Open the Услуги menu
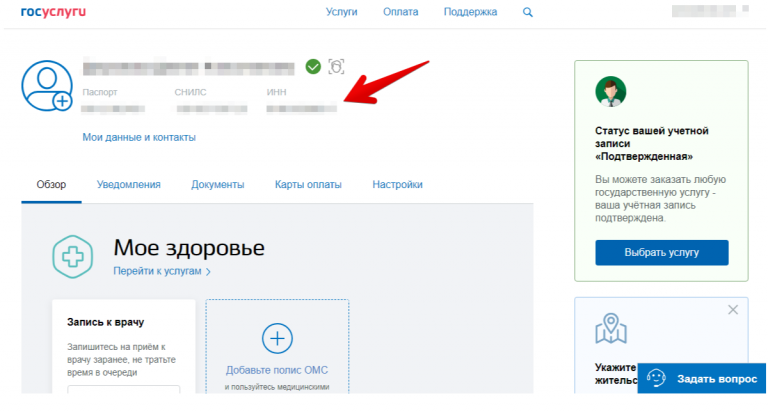Viewport: 768px width, 412px height. point(342,12)
